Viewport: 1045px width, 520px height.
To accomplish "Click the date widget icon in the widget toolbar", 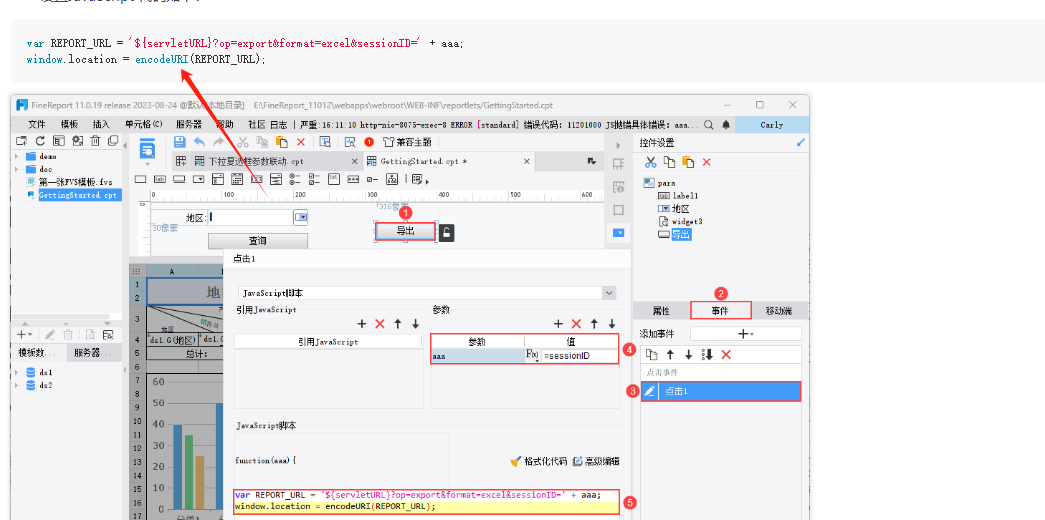I will pos(237,179).
